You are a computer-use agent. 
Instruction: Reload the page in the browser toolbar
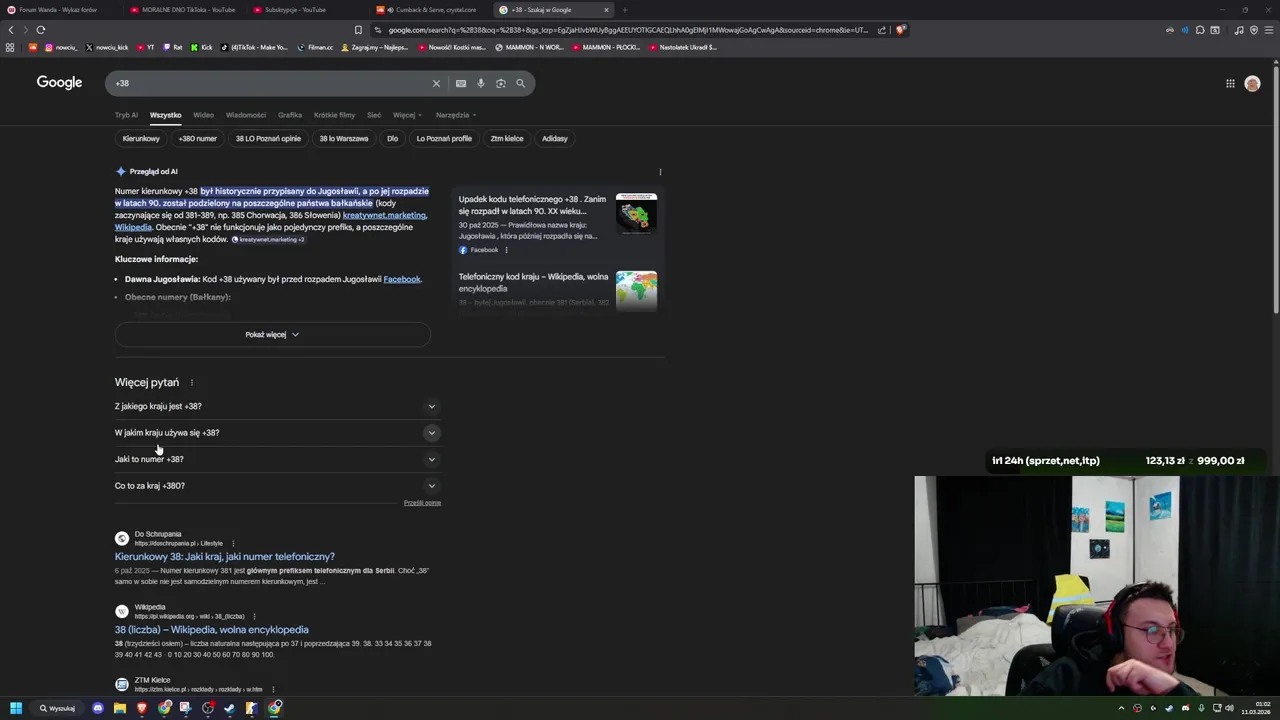click(x=40, y=30)
